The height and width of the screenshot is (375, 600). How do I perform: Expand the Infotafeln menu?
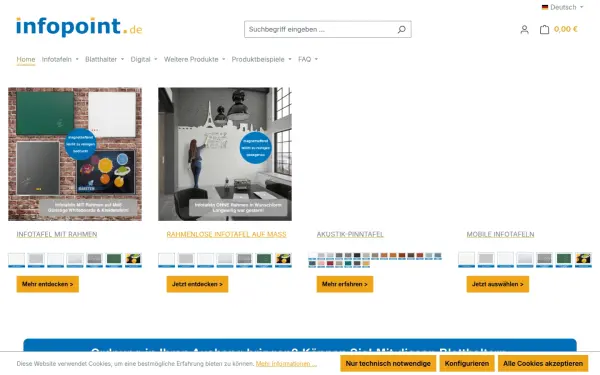[x=60, y=59]
